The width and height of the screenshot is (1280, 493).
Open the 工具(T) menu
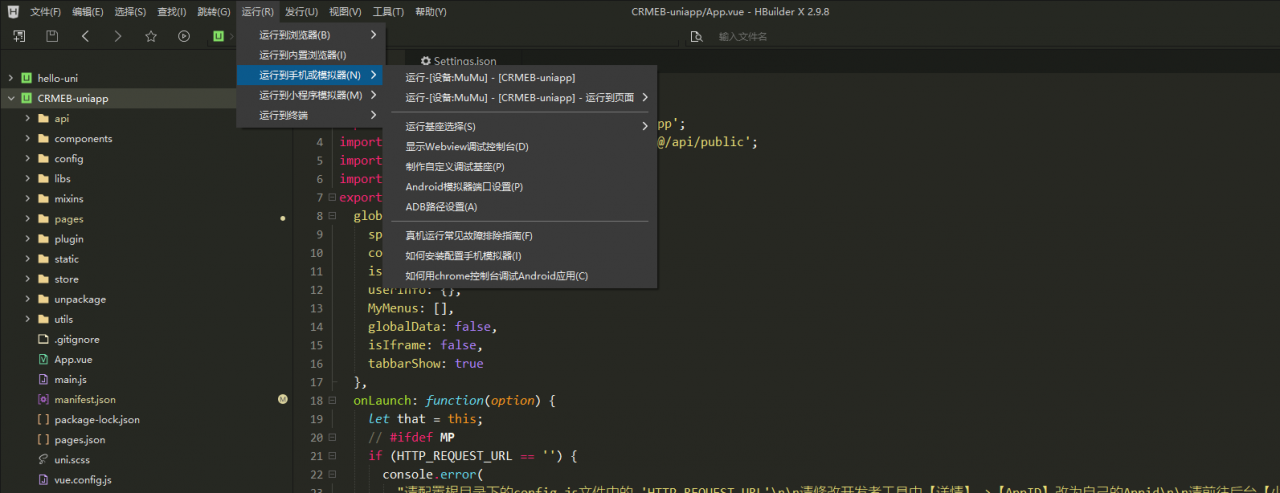[x=388, y=12]
